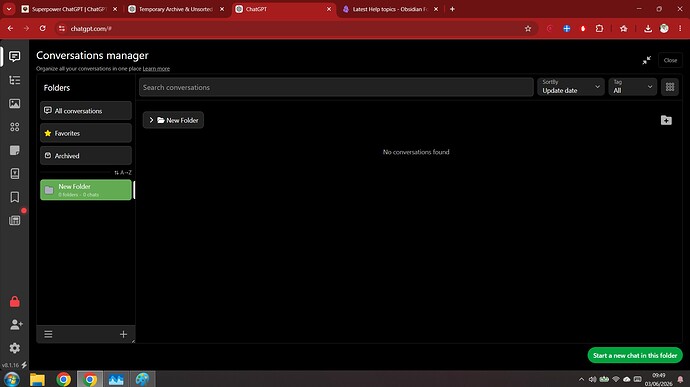Open the sticky note sidebar icon
Screen dimensions: 690x387
[x=15, y=150]
